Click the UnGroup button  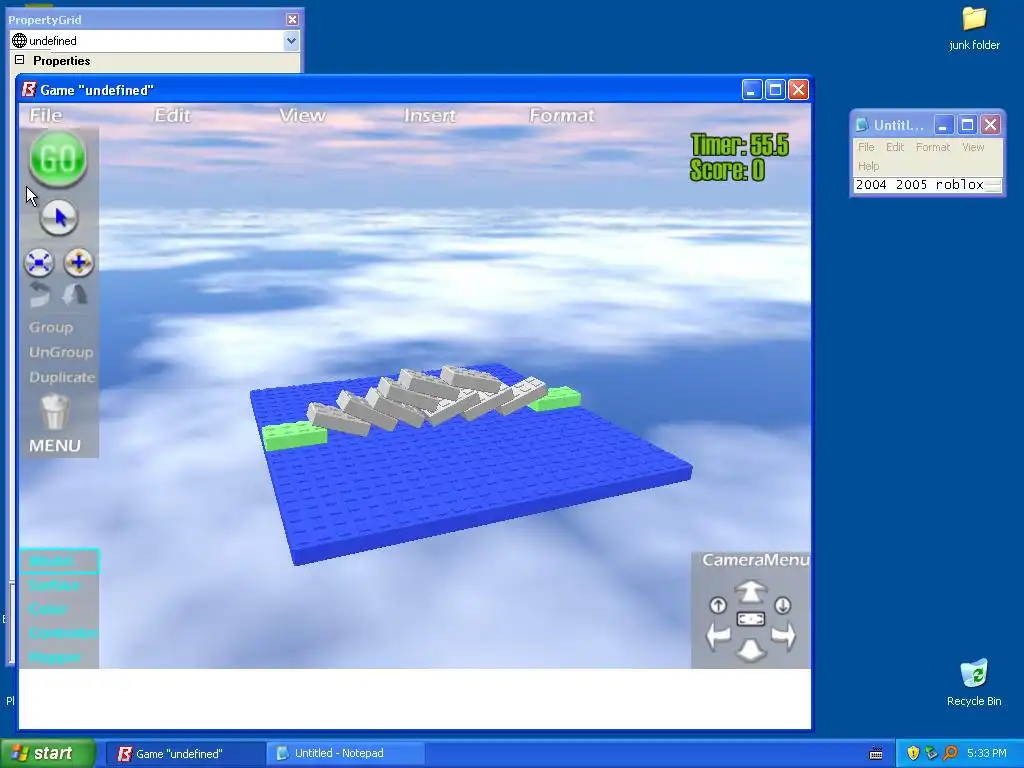point(61,353)
